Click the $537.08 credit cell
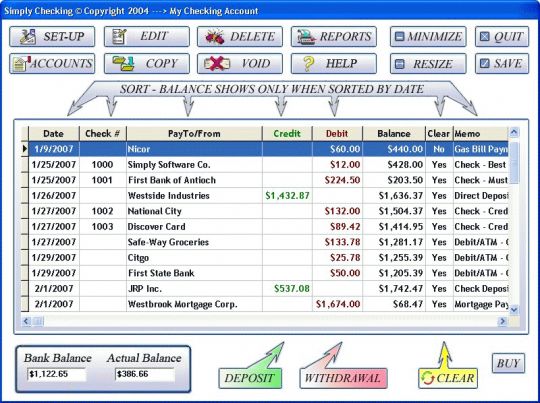 pos(287,289)
